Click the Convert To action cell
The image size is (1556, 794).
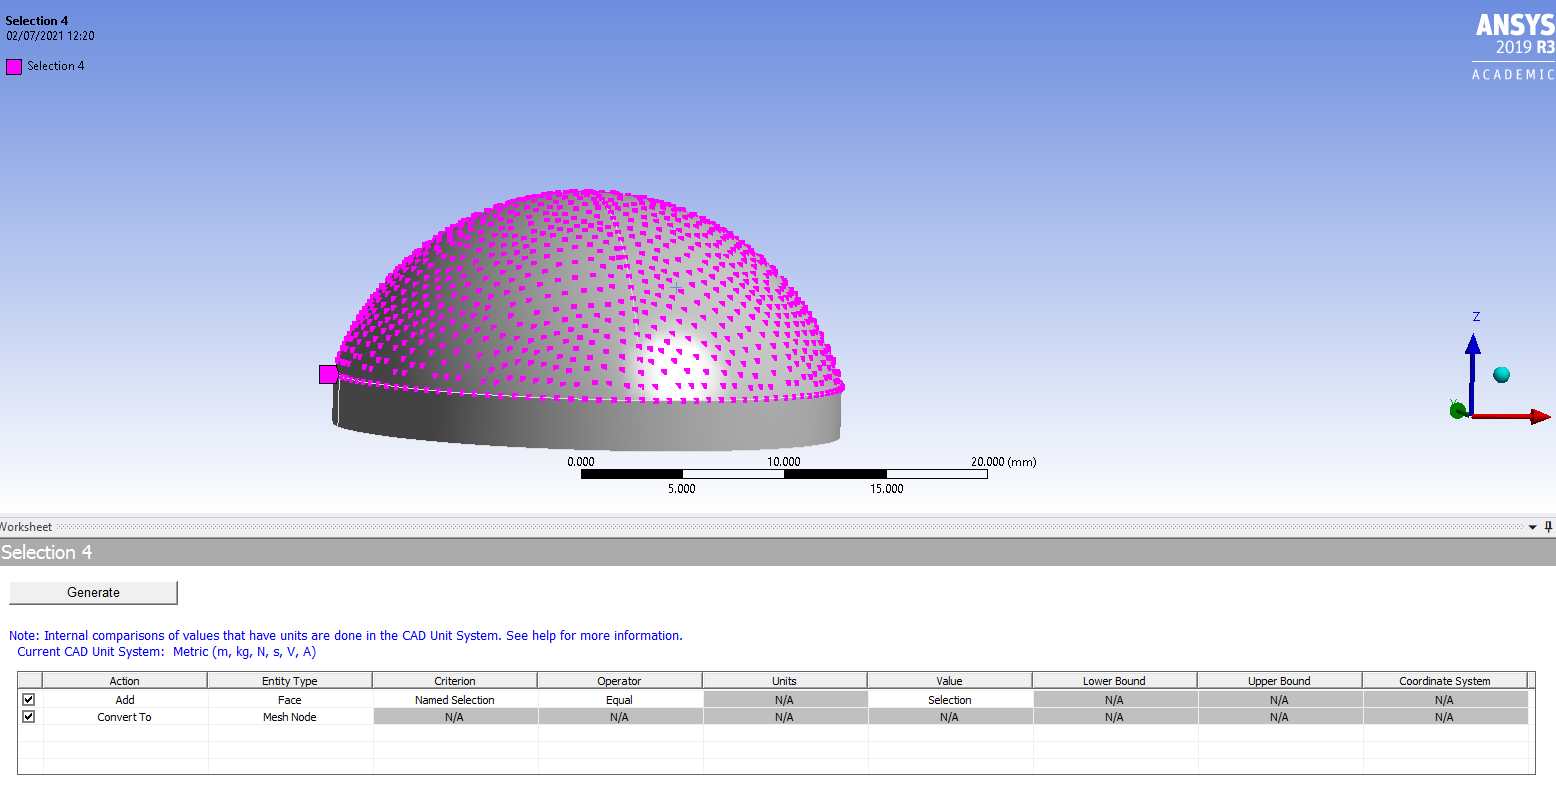(125, 717)
